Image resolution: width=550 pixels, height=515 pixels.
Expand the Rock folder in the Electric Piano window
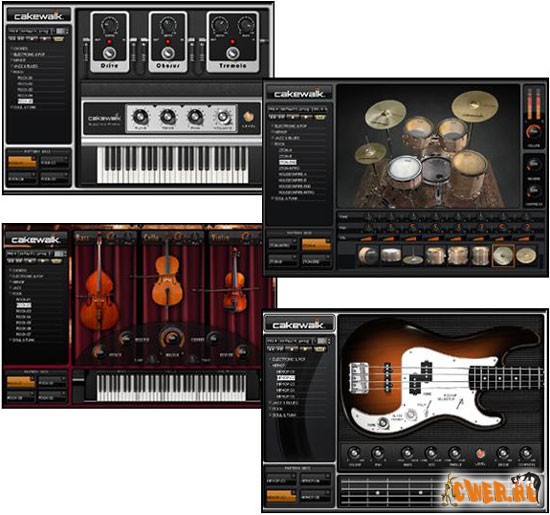pyautogui.click(x=17, y=72)
